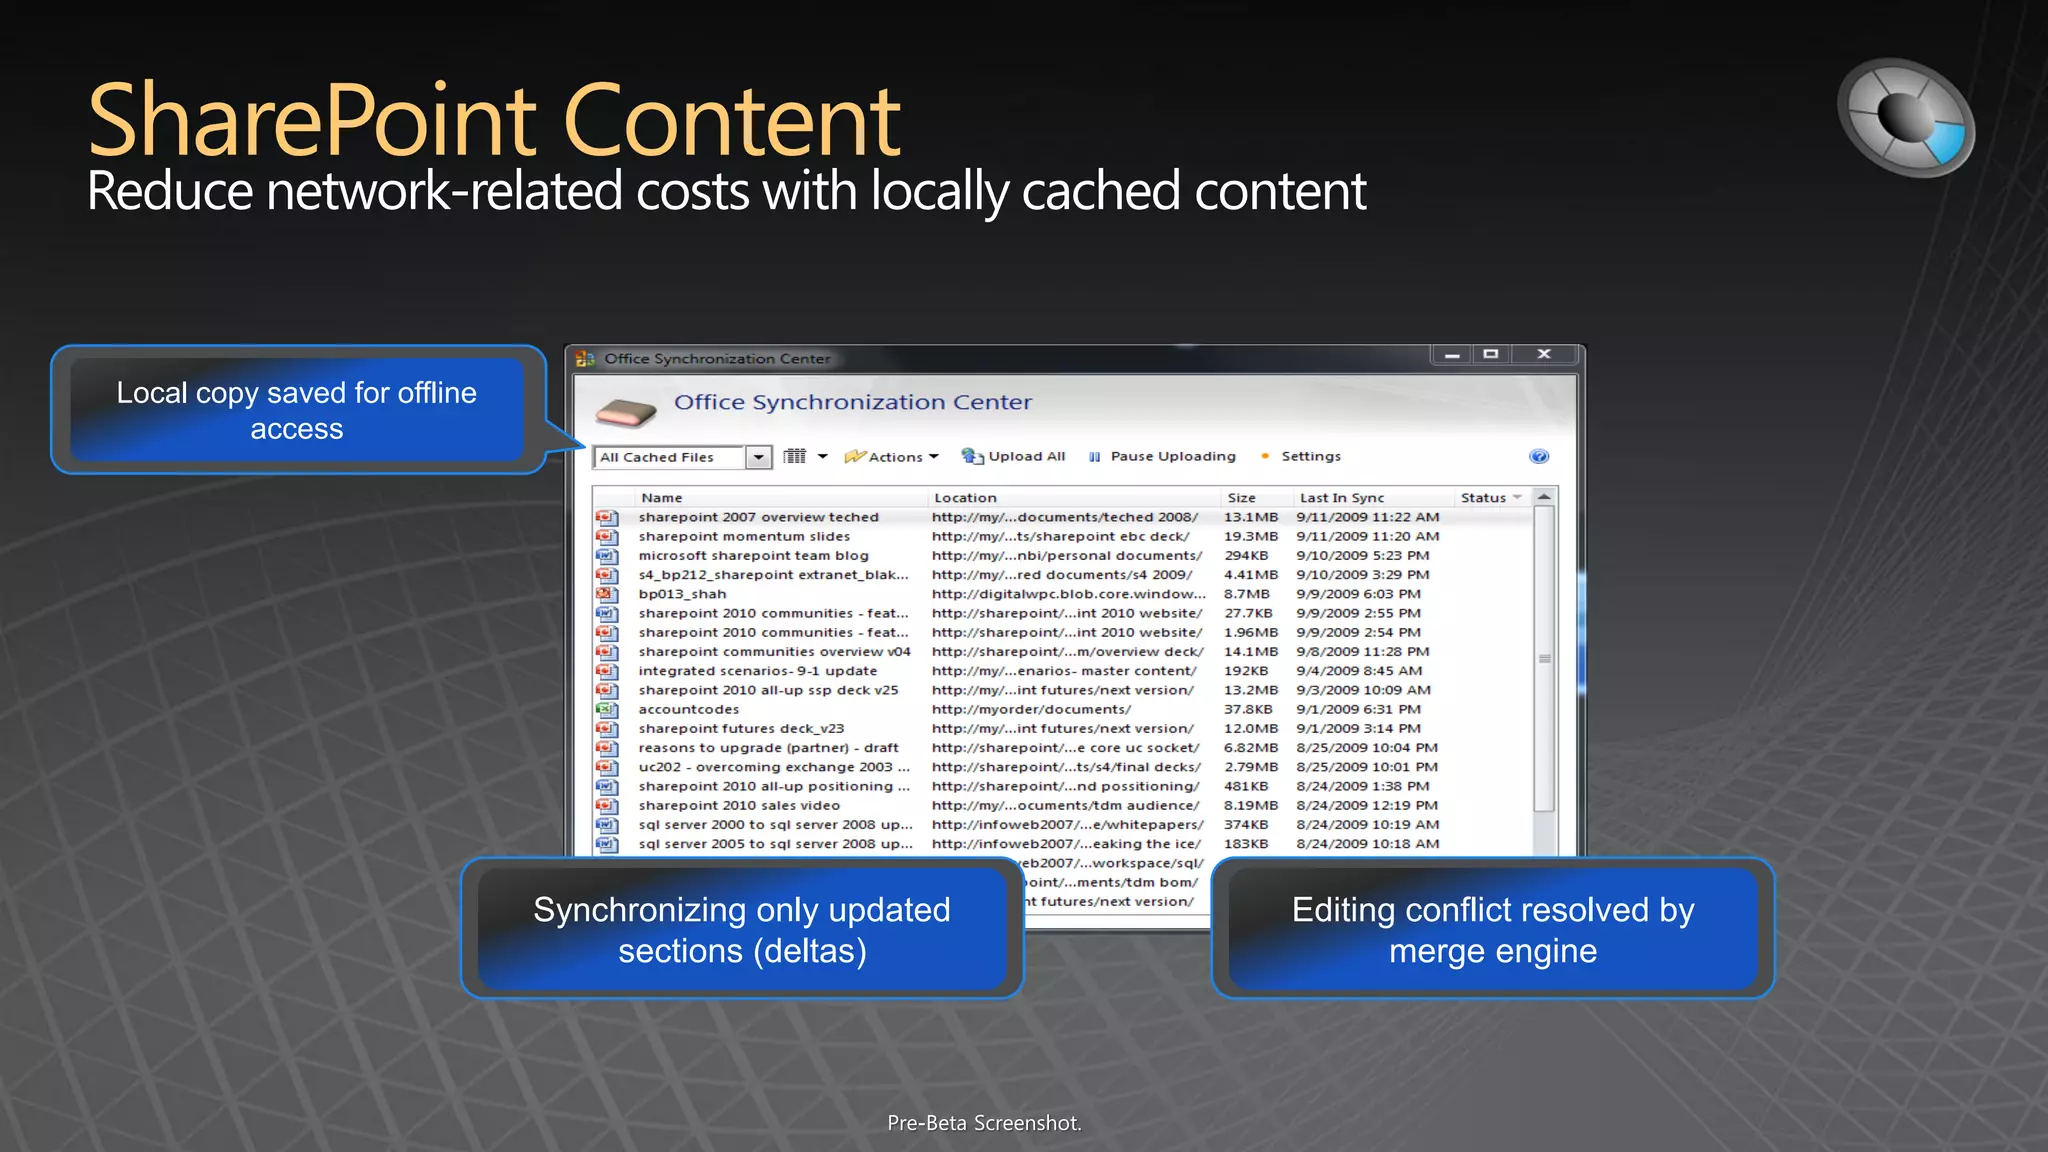Select 'sharepoint 2010 sales video' row

tap(1062, 805)
